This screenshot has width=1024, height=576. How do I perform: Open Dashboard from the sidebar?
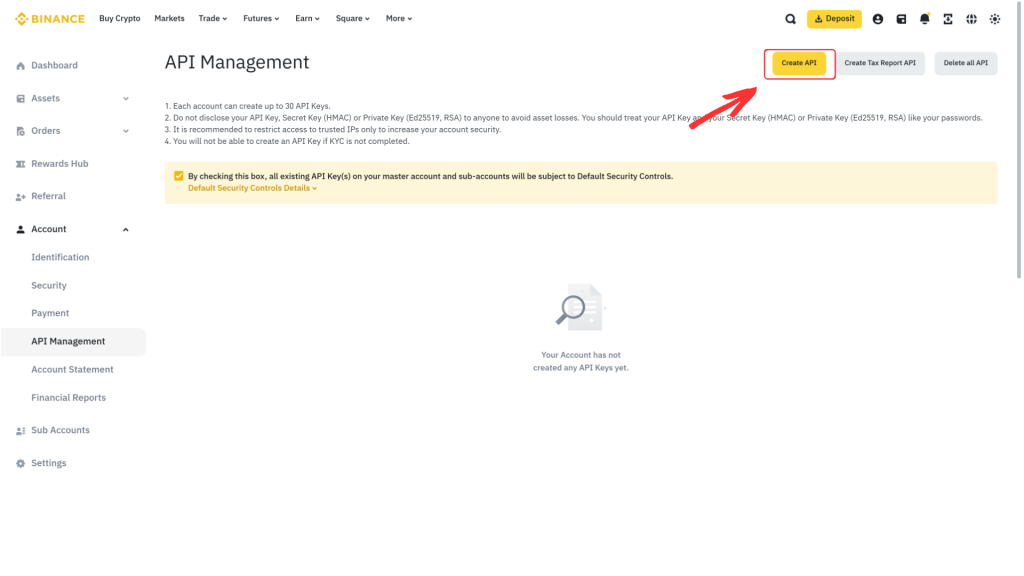point(54,65)
